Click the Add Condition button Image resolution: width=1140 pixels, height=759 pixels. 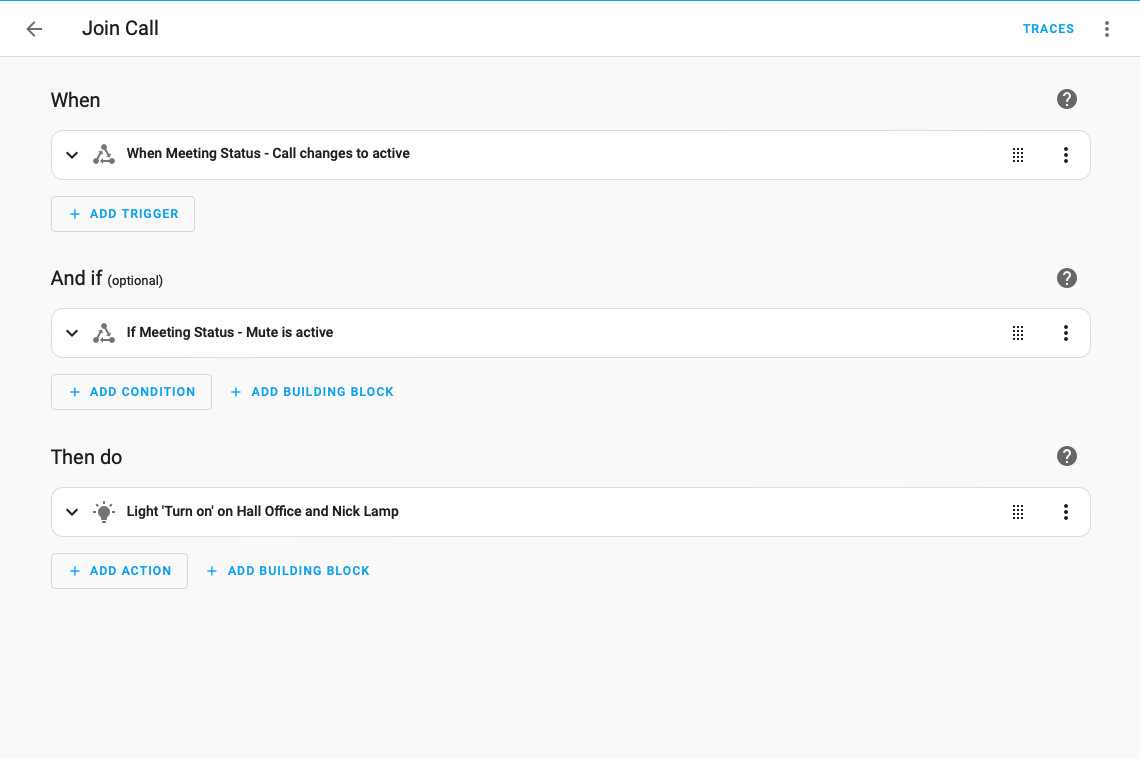click(131, 392)
